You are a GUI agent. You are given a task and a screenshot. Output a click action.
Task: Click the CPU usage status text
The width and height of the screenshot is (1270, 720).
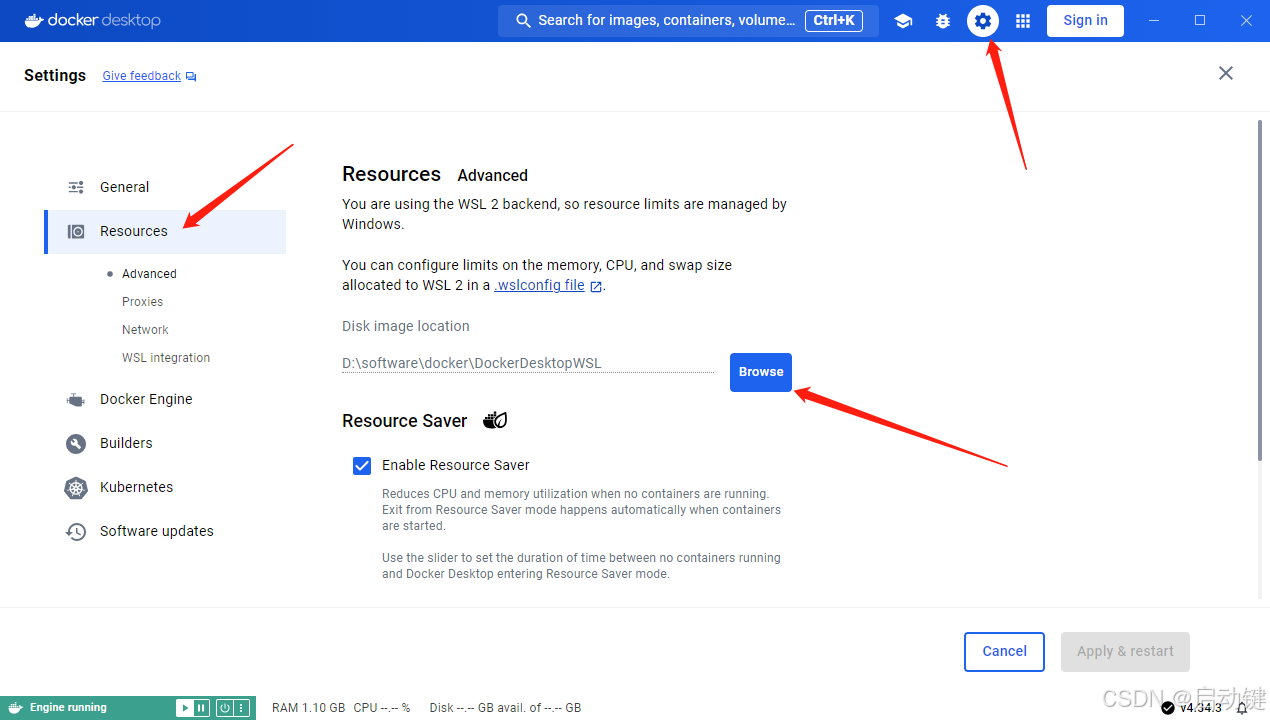coord(382,708)
